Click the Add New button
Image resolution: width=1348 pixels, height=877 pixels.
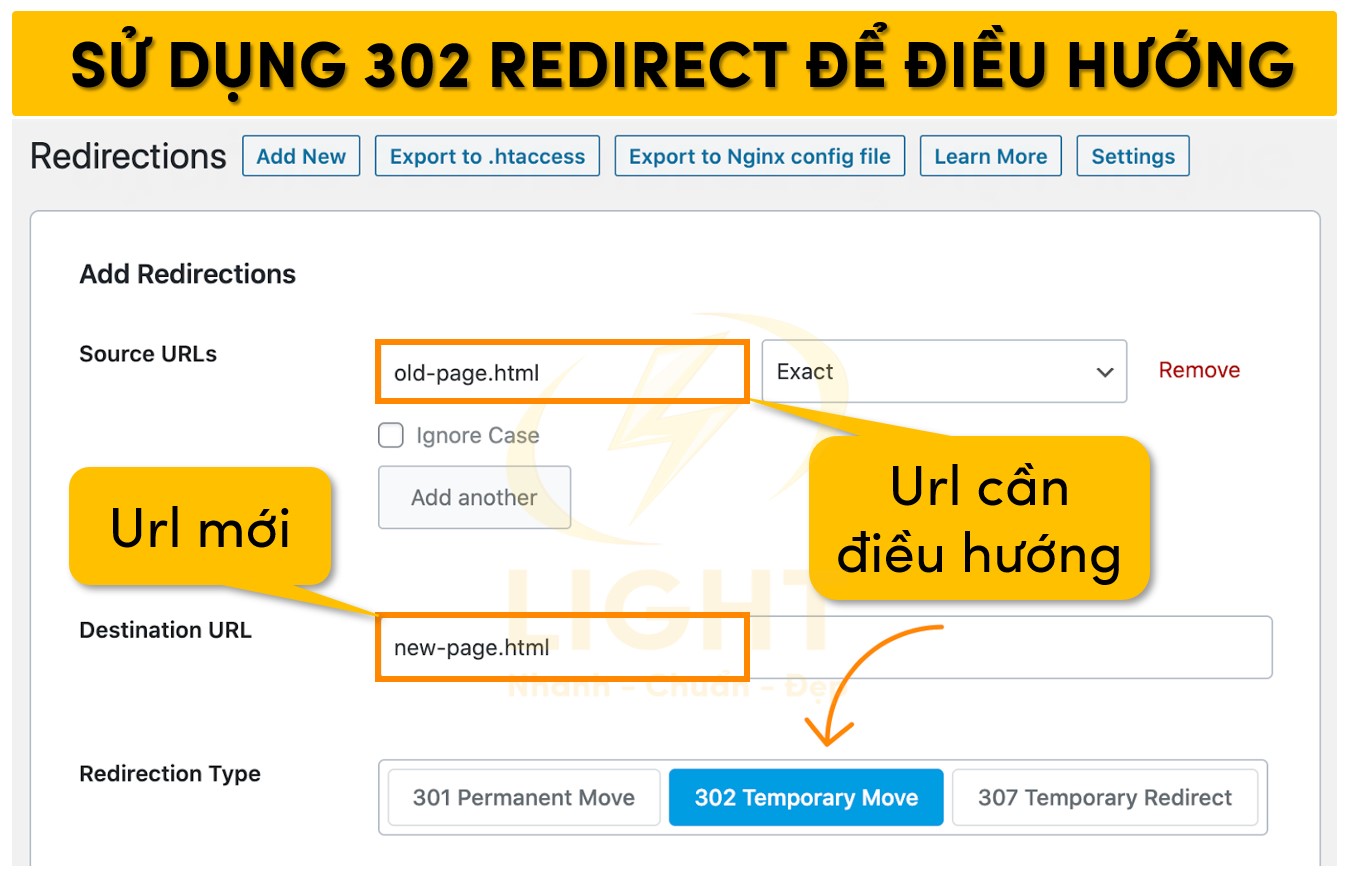pos(301,157)
